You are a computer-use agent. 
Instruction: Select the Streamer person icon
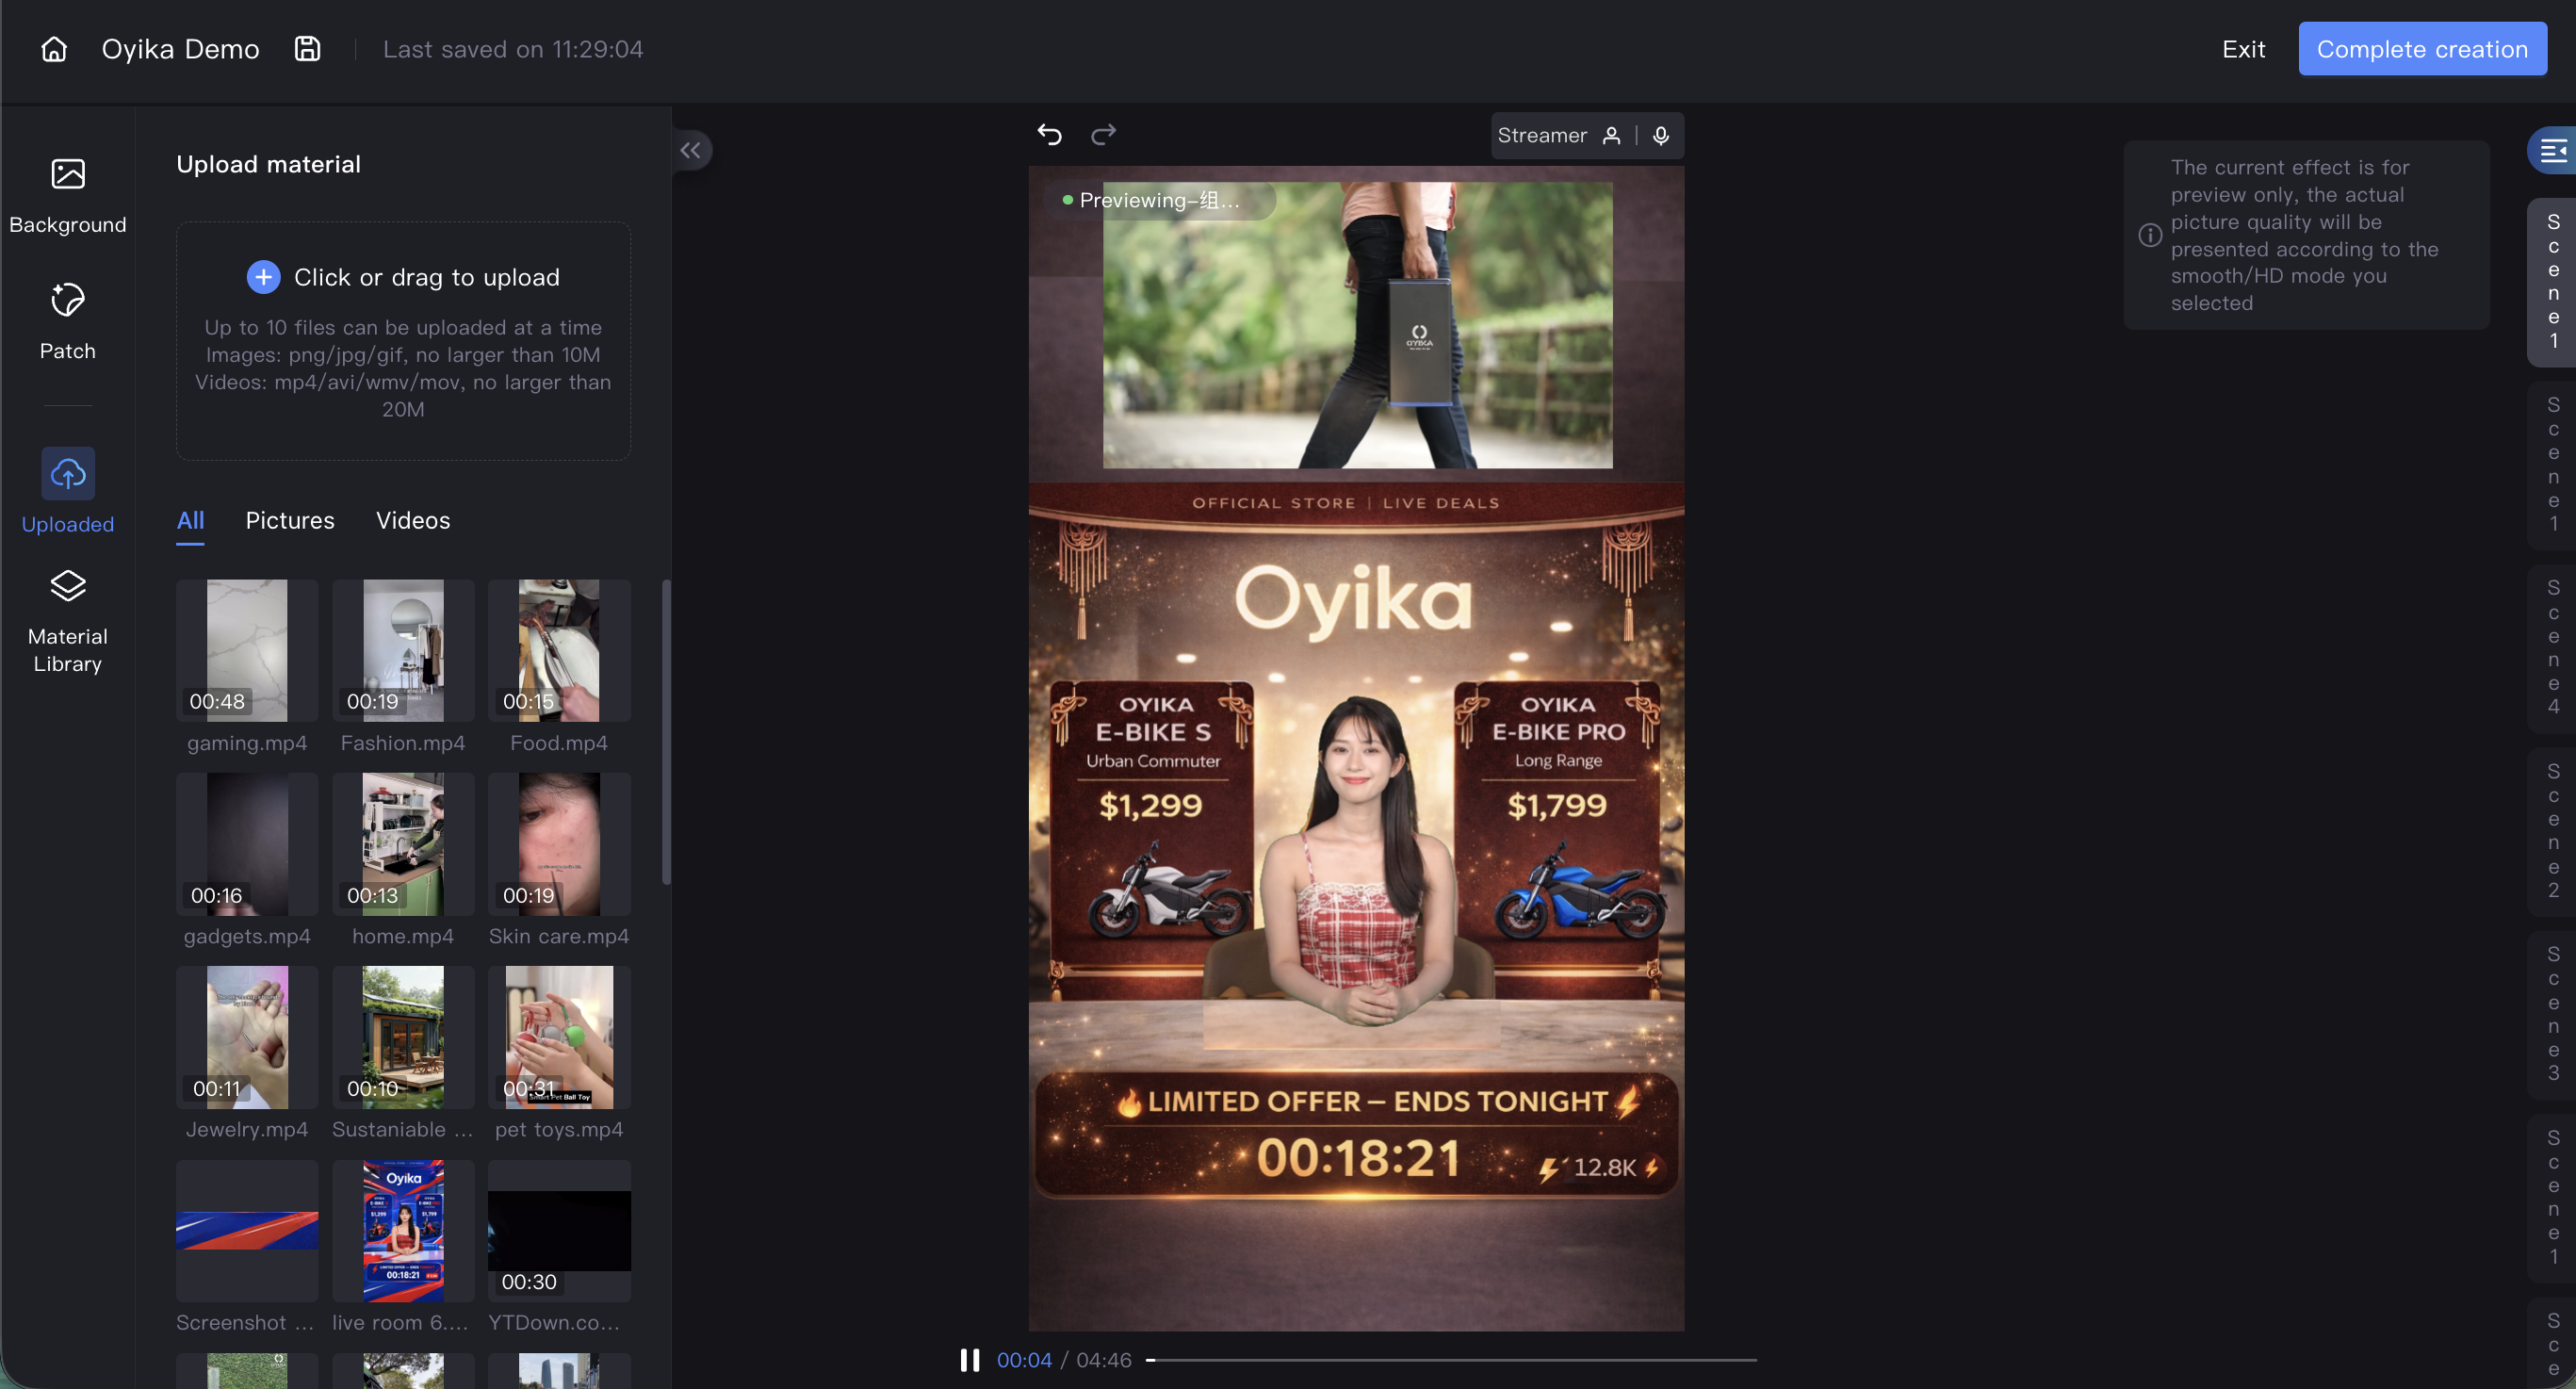[1611, 136]
